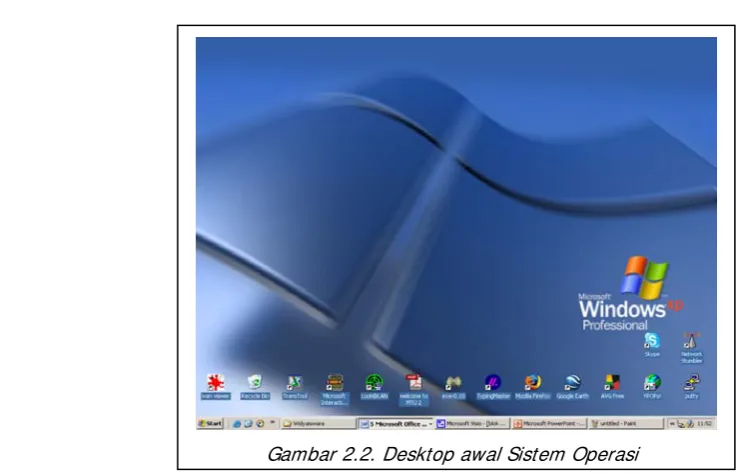Click the tray icon next to the clock

click(690, 424)
